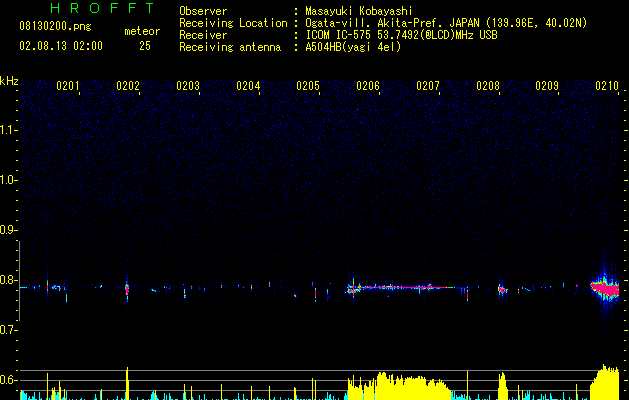Click the Receiving antenna label
This screenshot has width=629, height=400.
pyautogui.click(x=230, y=47)
